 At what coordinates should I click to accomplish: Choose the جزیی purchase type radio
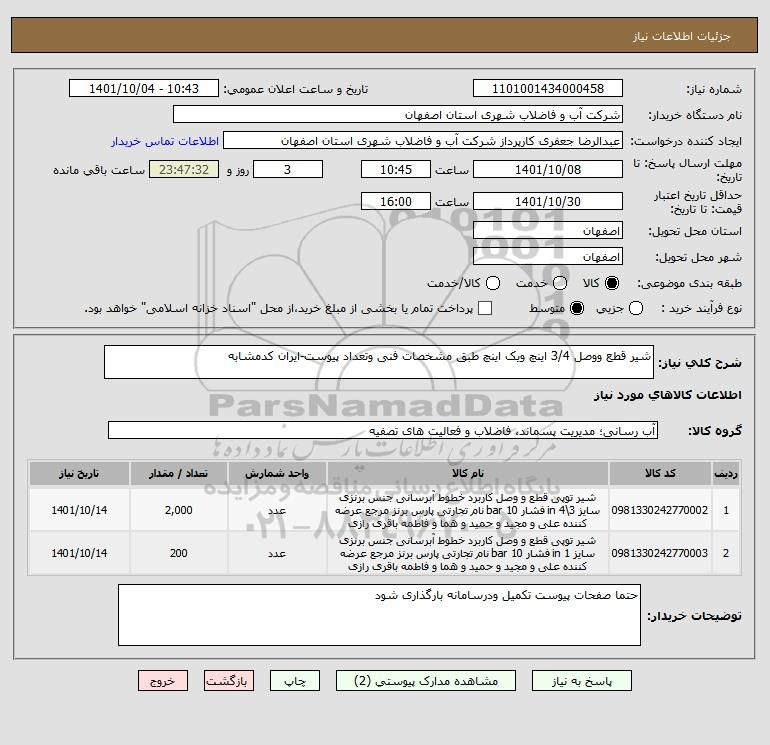tap(635, 308)
